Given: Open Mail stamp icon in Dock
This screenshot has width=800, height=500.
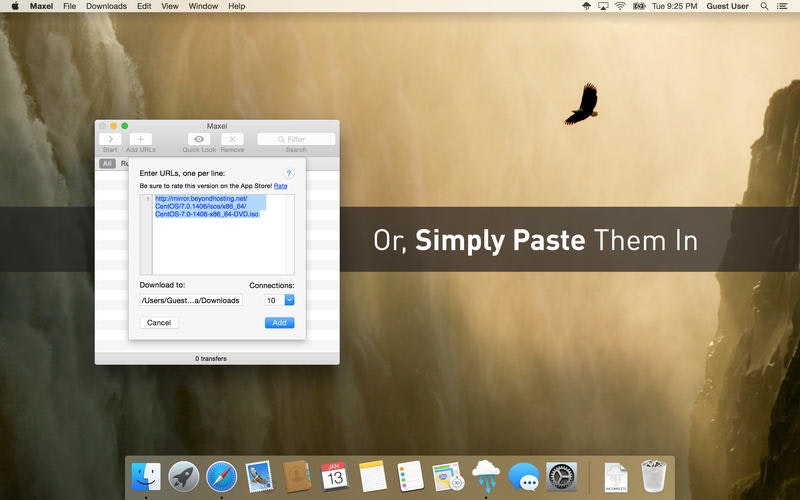Looking at the screenshot, I should tap(259, 477).
